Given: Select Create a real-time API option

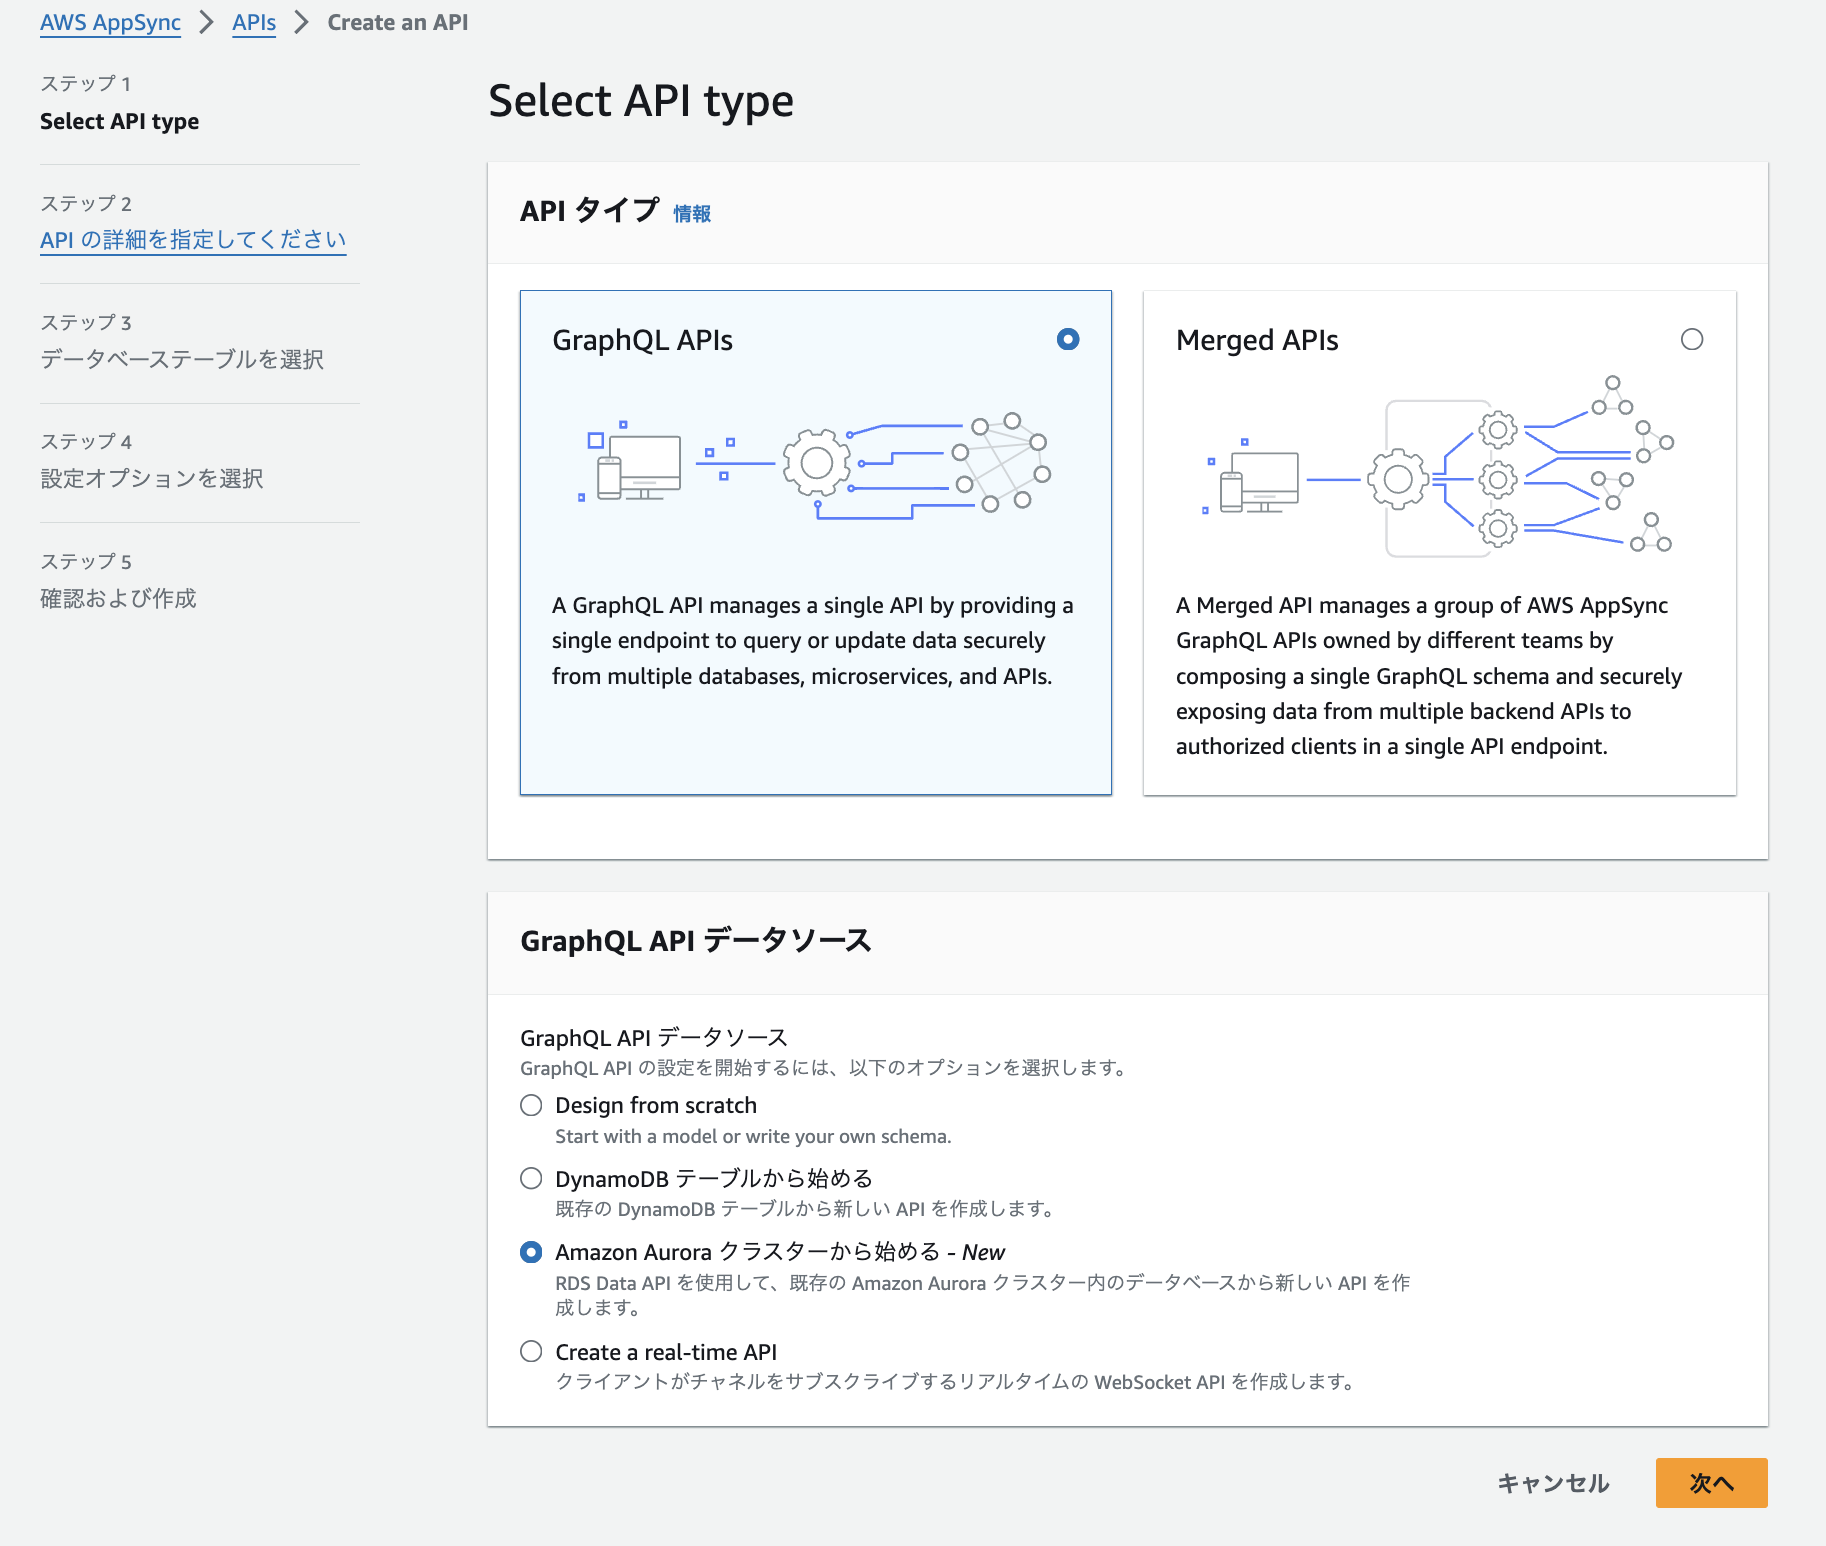Looking at the screenshot, I should (x=531, y=1352).
